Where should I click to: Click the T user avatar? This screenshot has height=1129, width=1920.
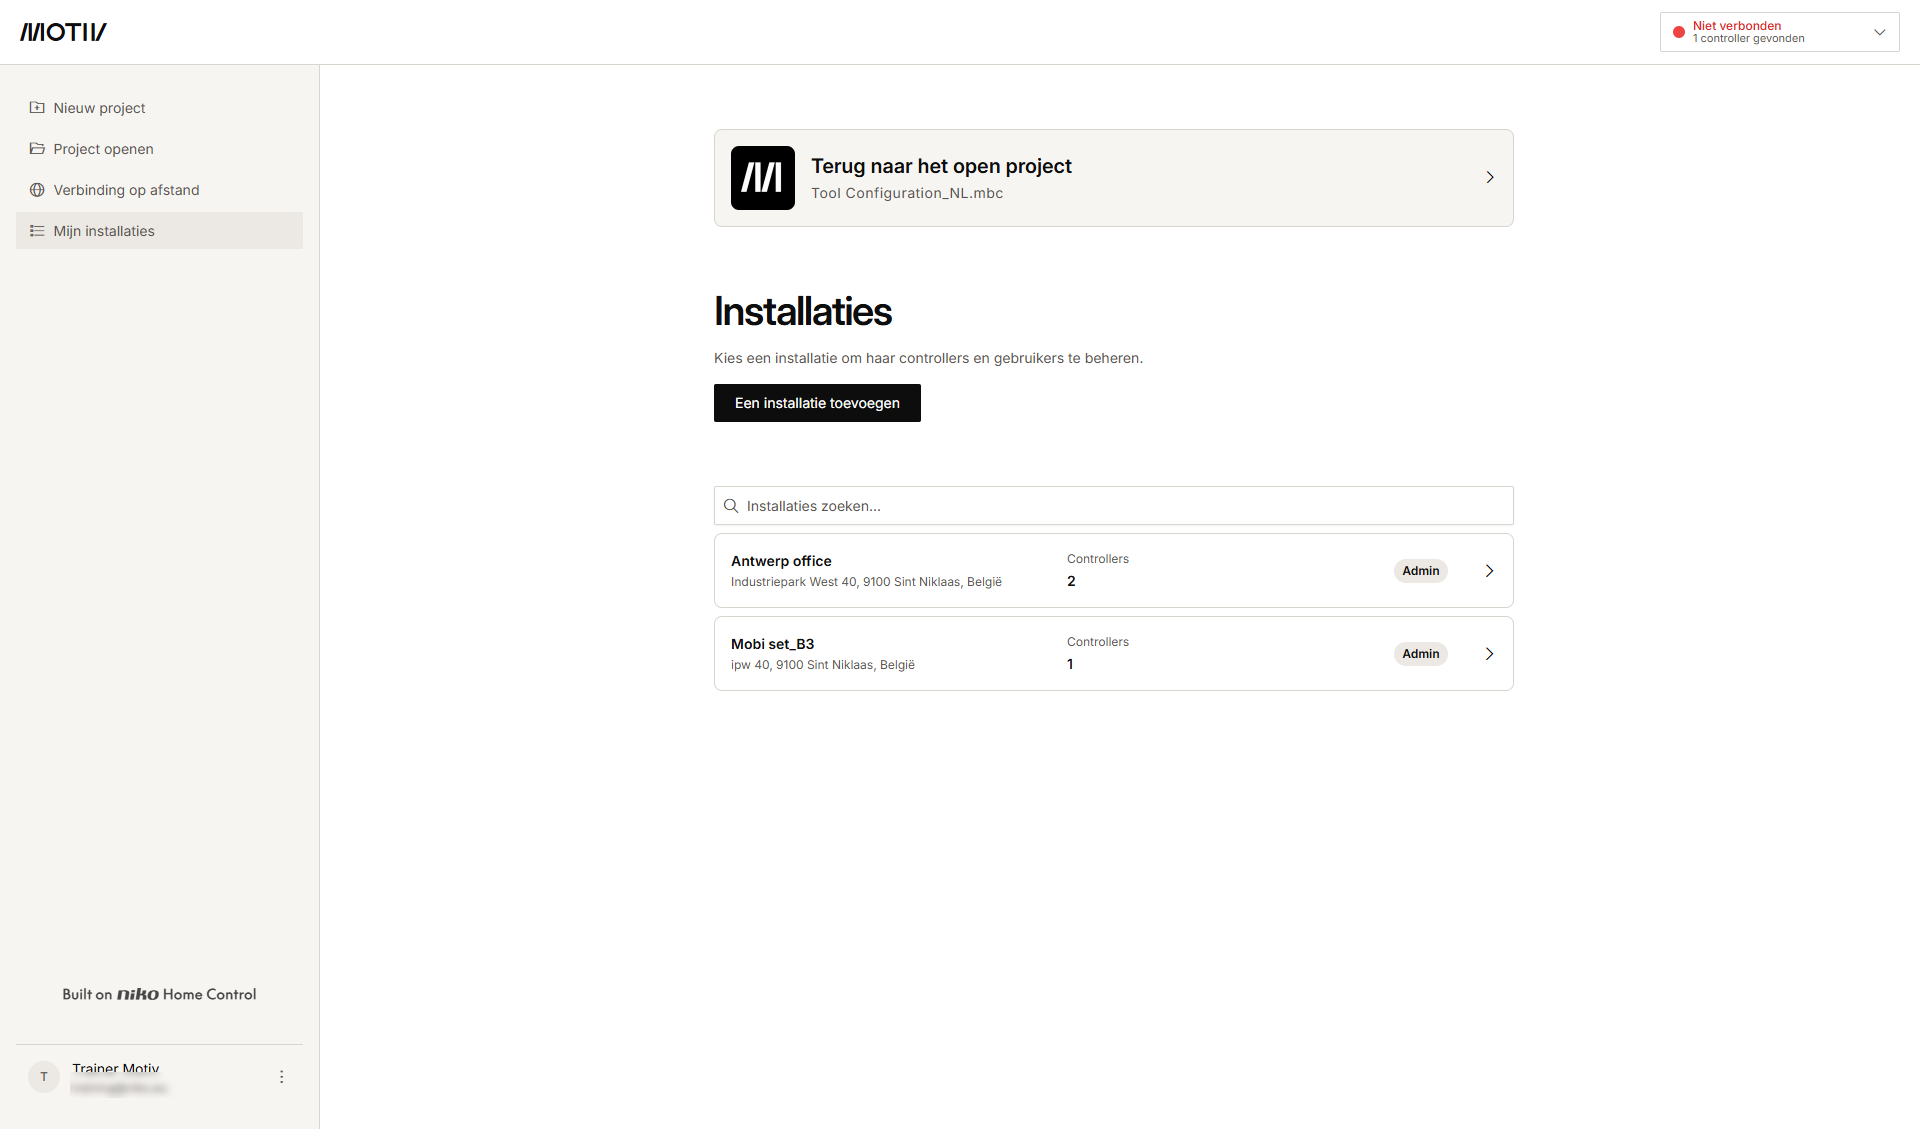click(44, 1077)
